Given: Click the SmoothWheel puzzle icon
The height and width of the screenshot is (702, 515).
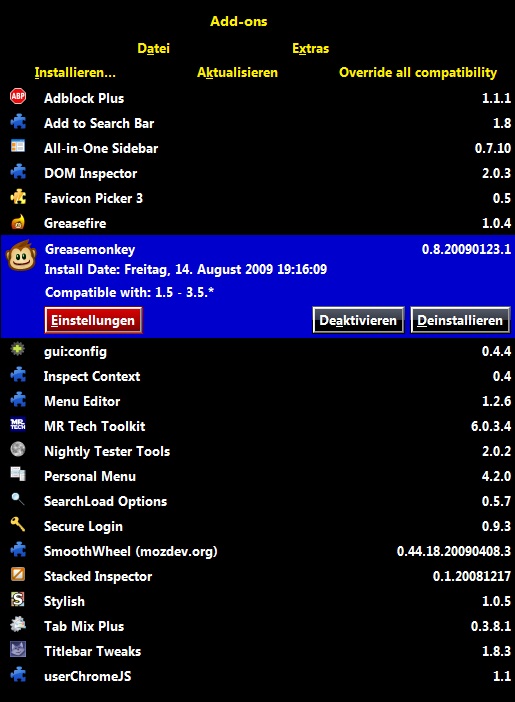Looking at the screenshot, I should pyautogui.click(x=18, y=550).
